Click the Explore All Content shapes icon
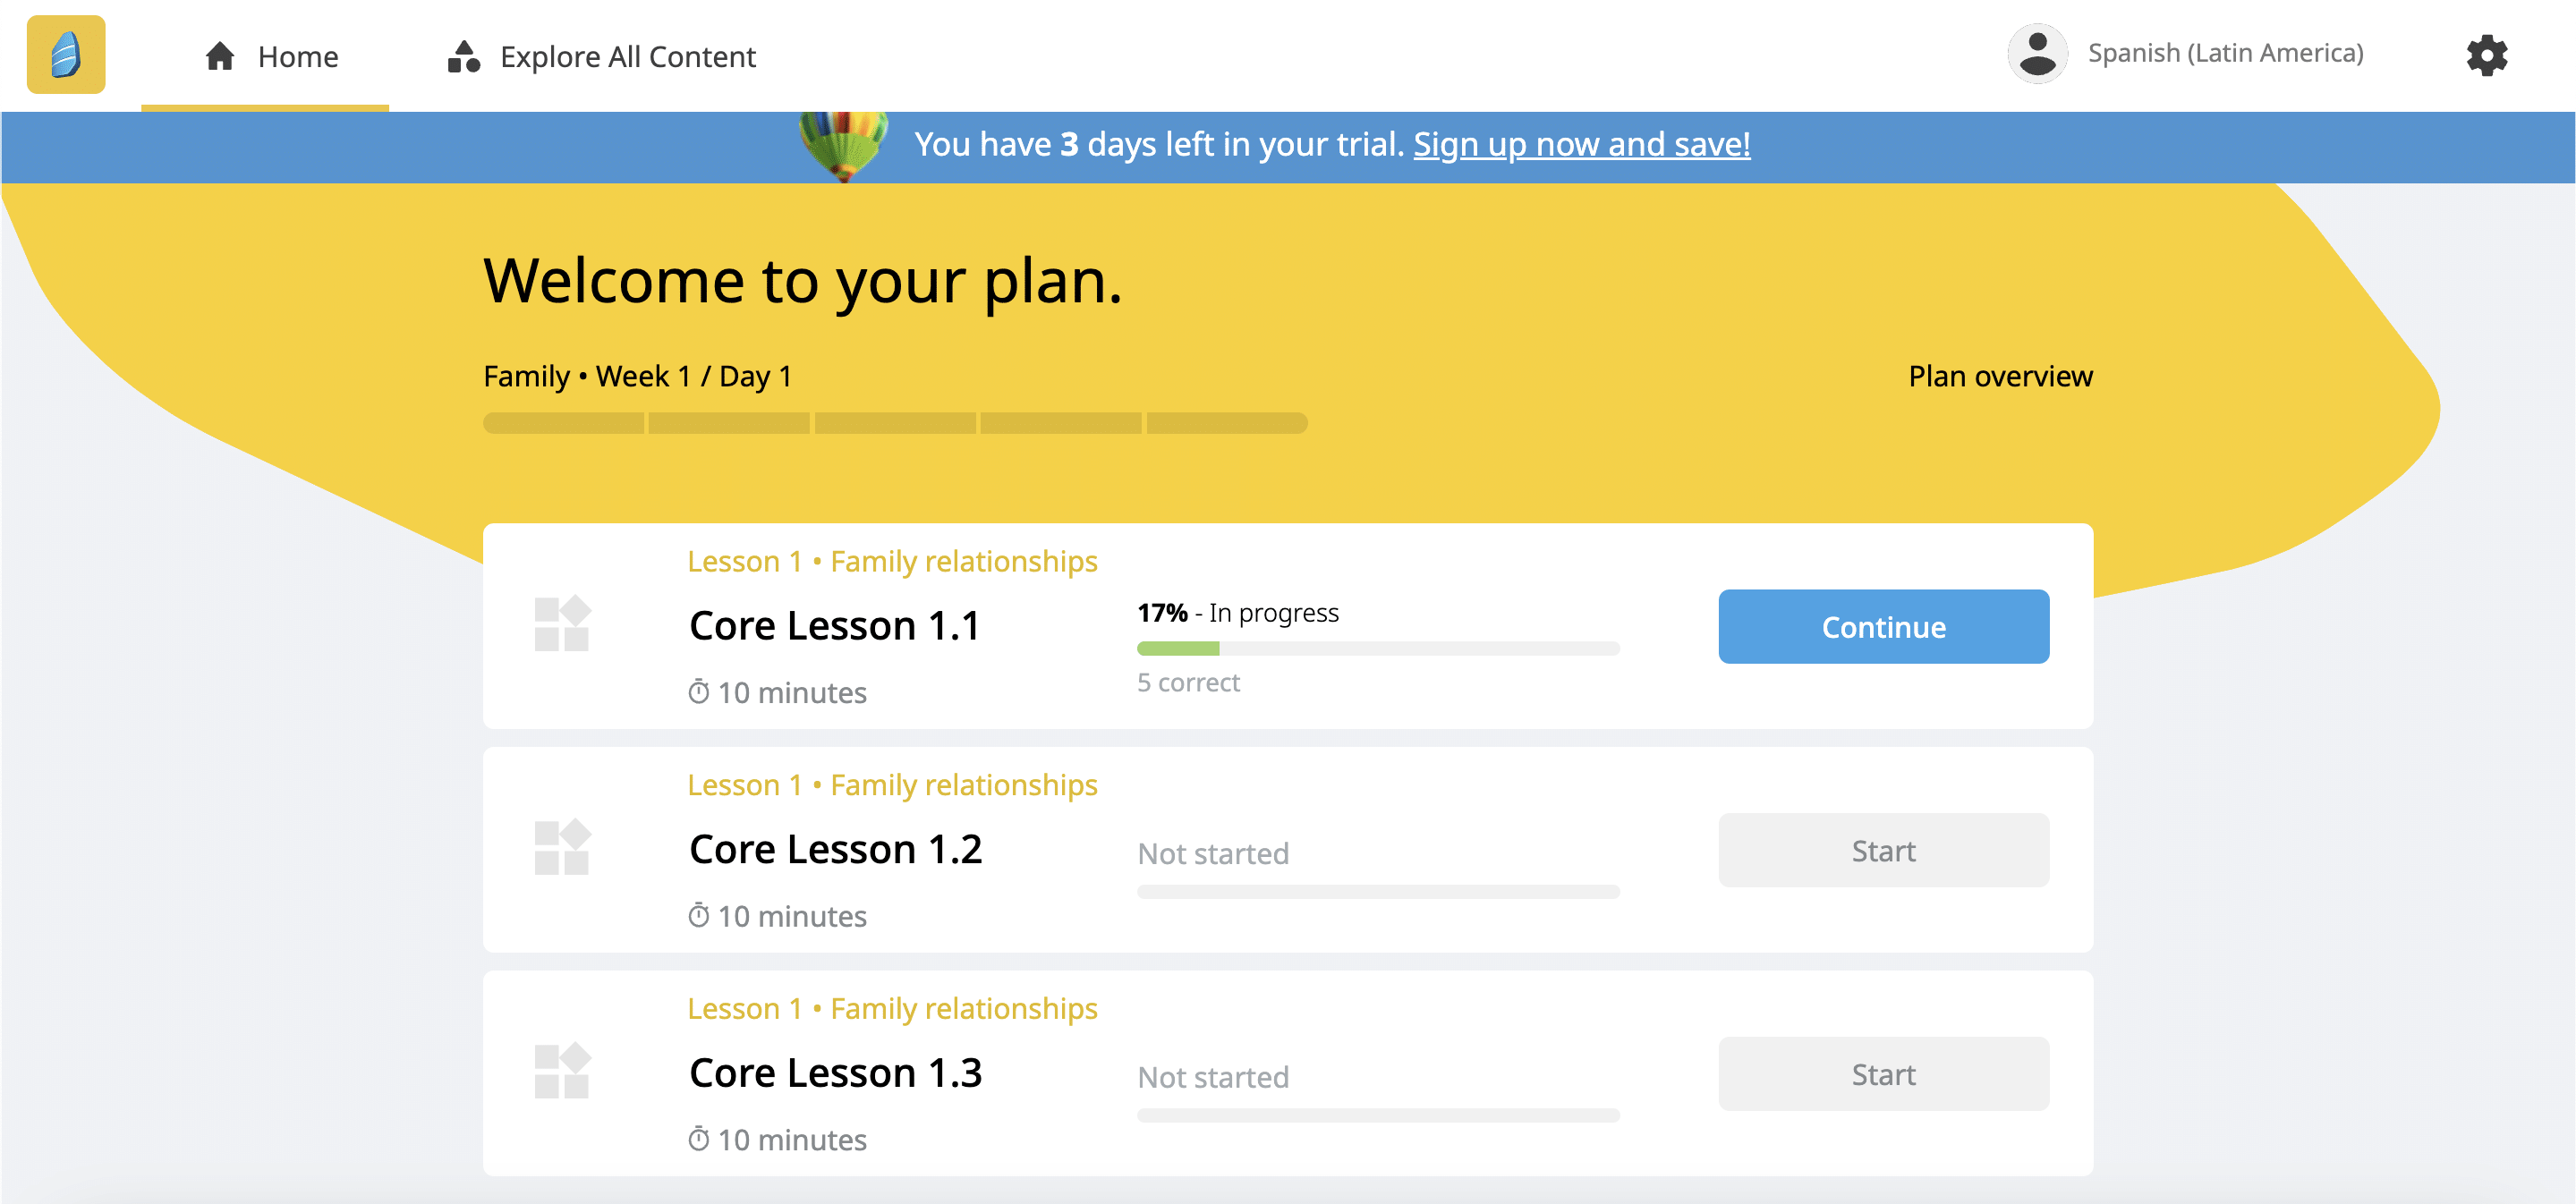 pyautogui.click(x=463, y=56)
